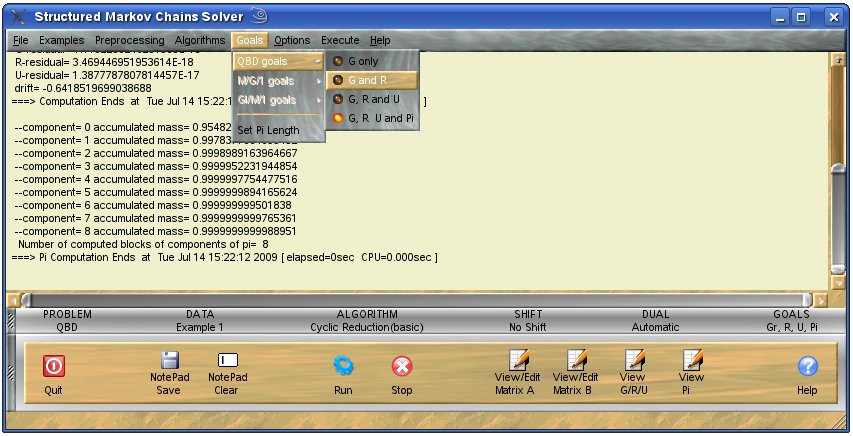Image resolution: width=853 pixels, height=436 pixels.
Task: Click the Quit power icon
Action: [54, 366]
